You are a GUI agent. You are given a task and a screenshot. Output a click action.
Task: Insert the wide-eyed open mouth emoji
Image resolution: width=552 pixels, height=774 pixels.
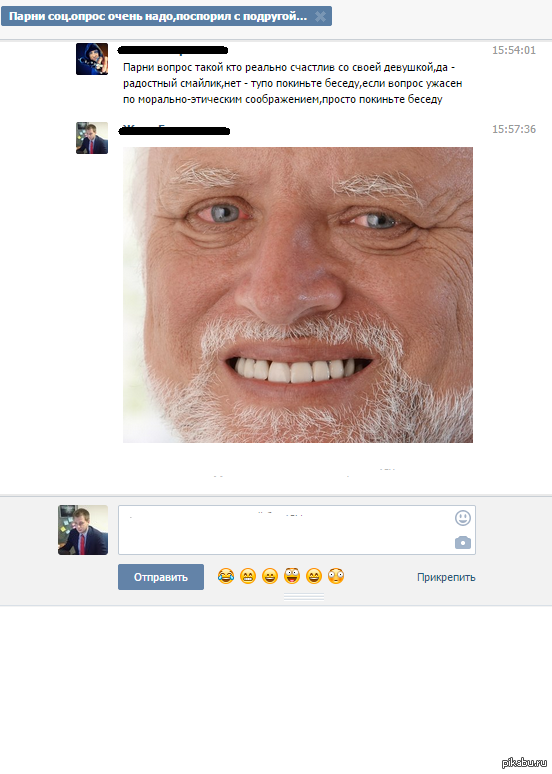(x=292, y=576)
